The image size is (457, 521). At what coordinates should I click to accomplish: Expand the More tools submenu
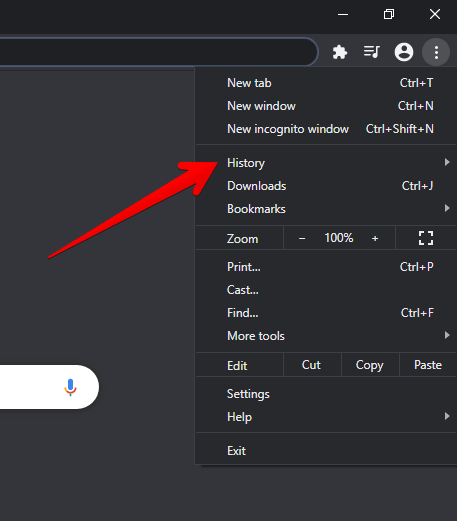tap(325, 336)
